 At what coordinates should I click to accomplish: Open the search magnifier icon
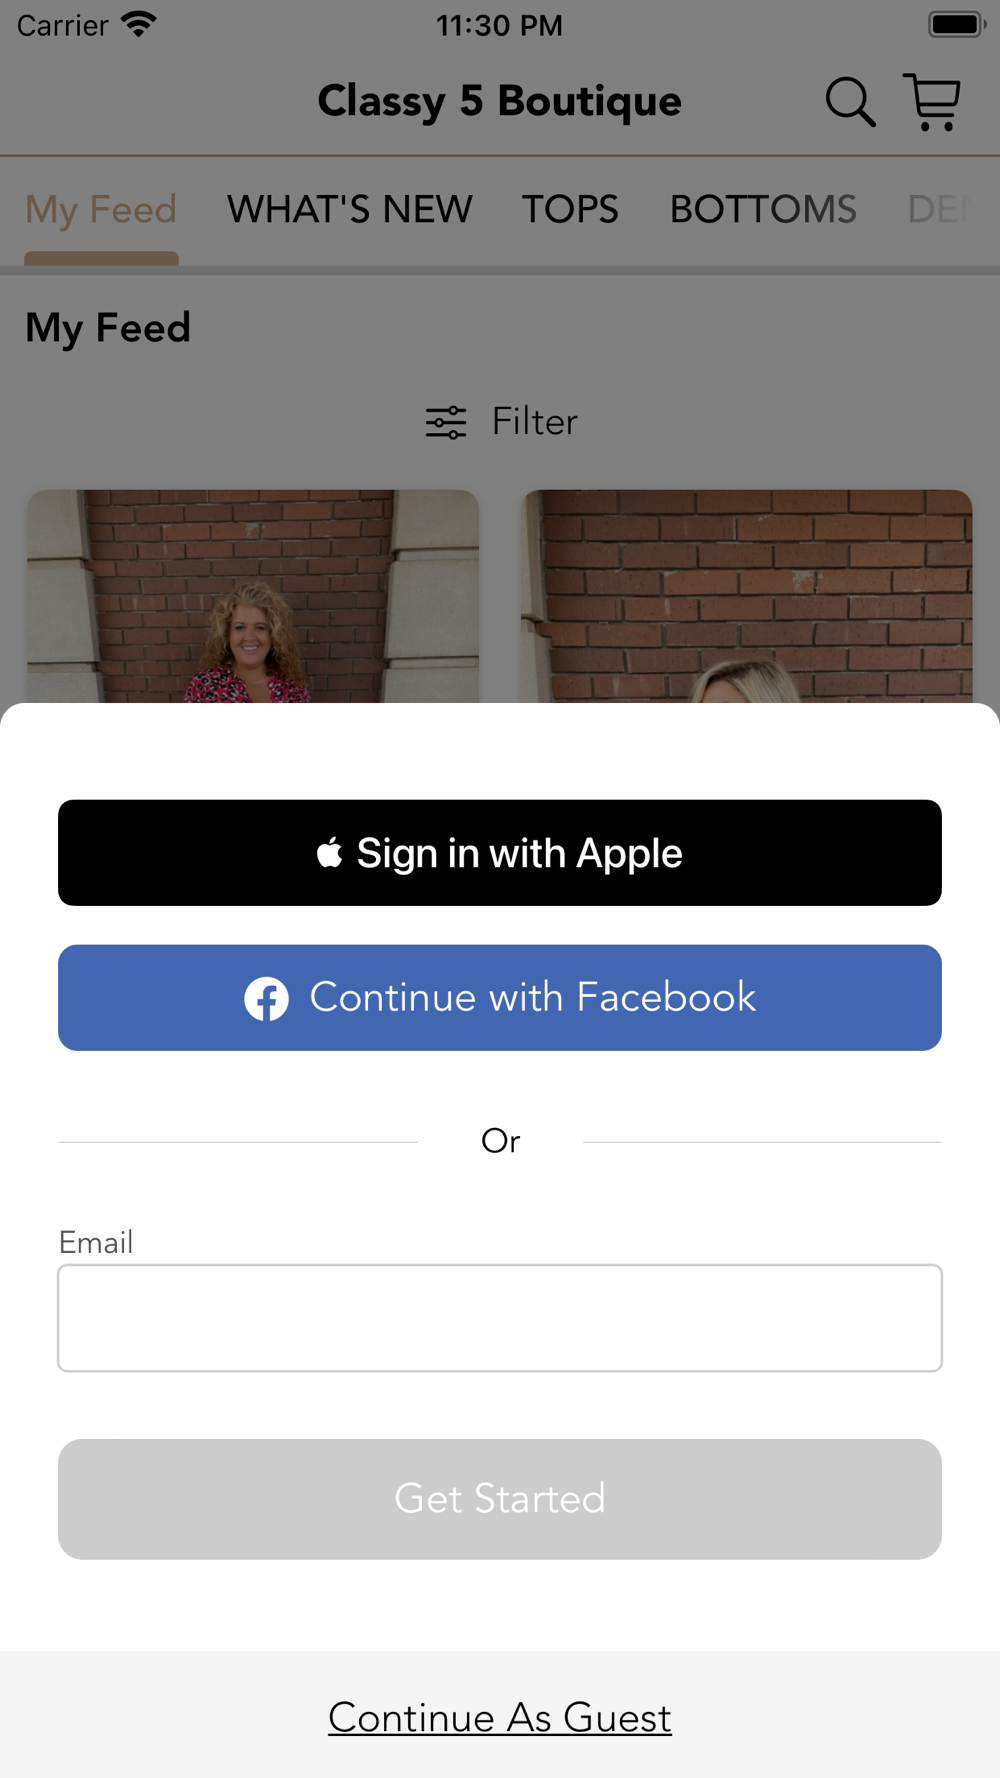click(851, 102)
